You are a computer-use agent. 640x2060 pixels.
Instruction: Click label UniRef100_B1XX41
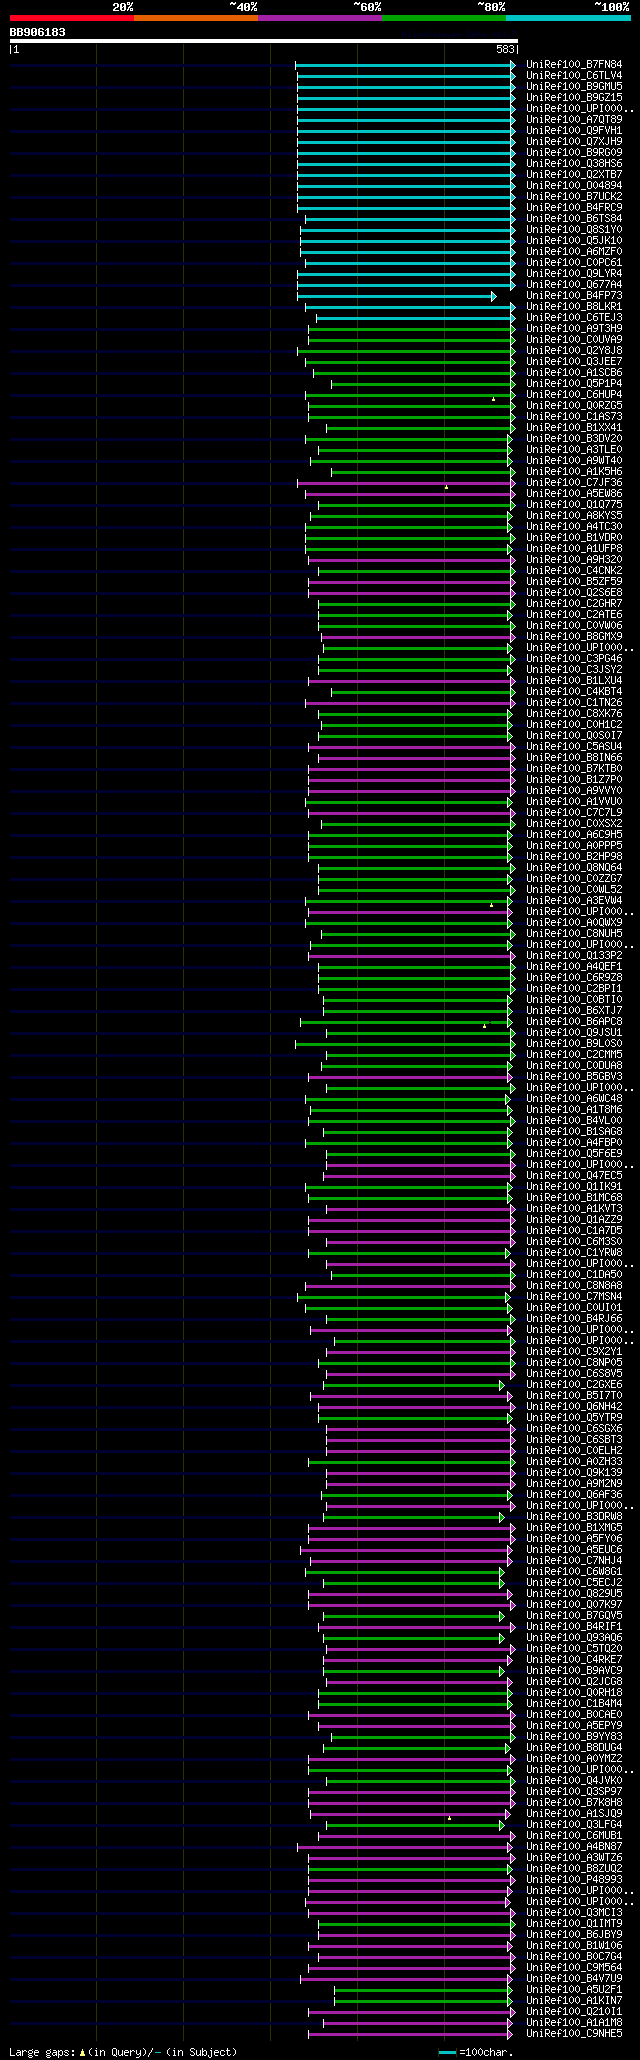574,428
